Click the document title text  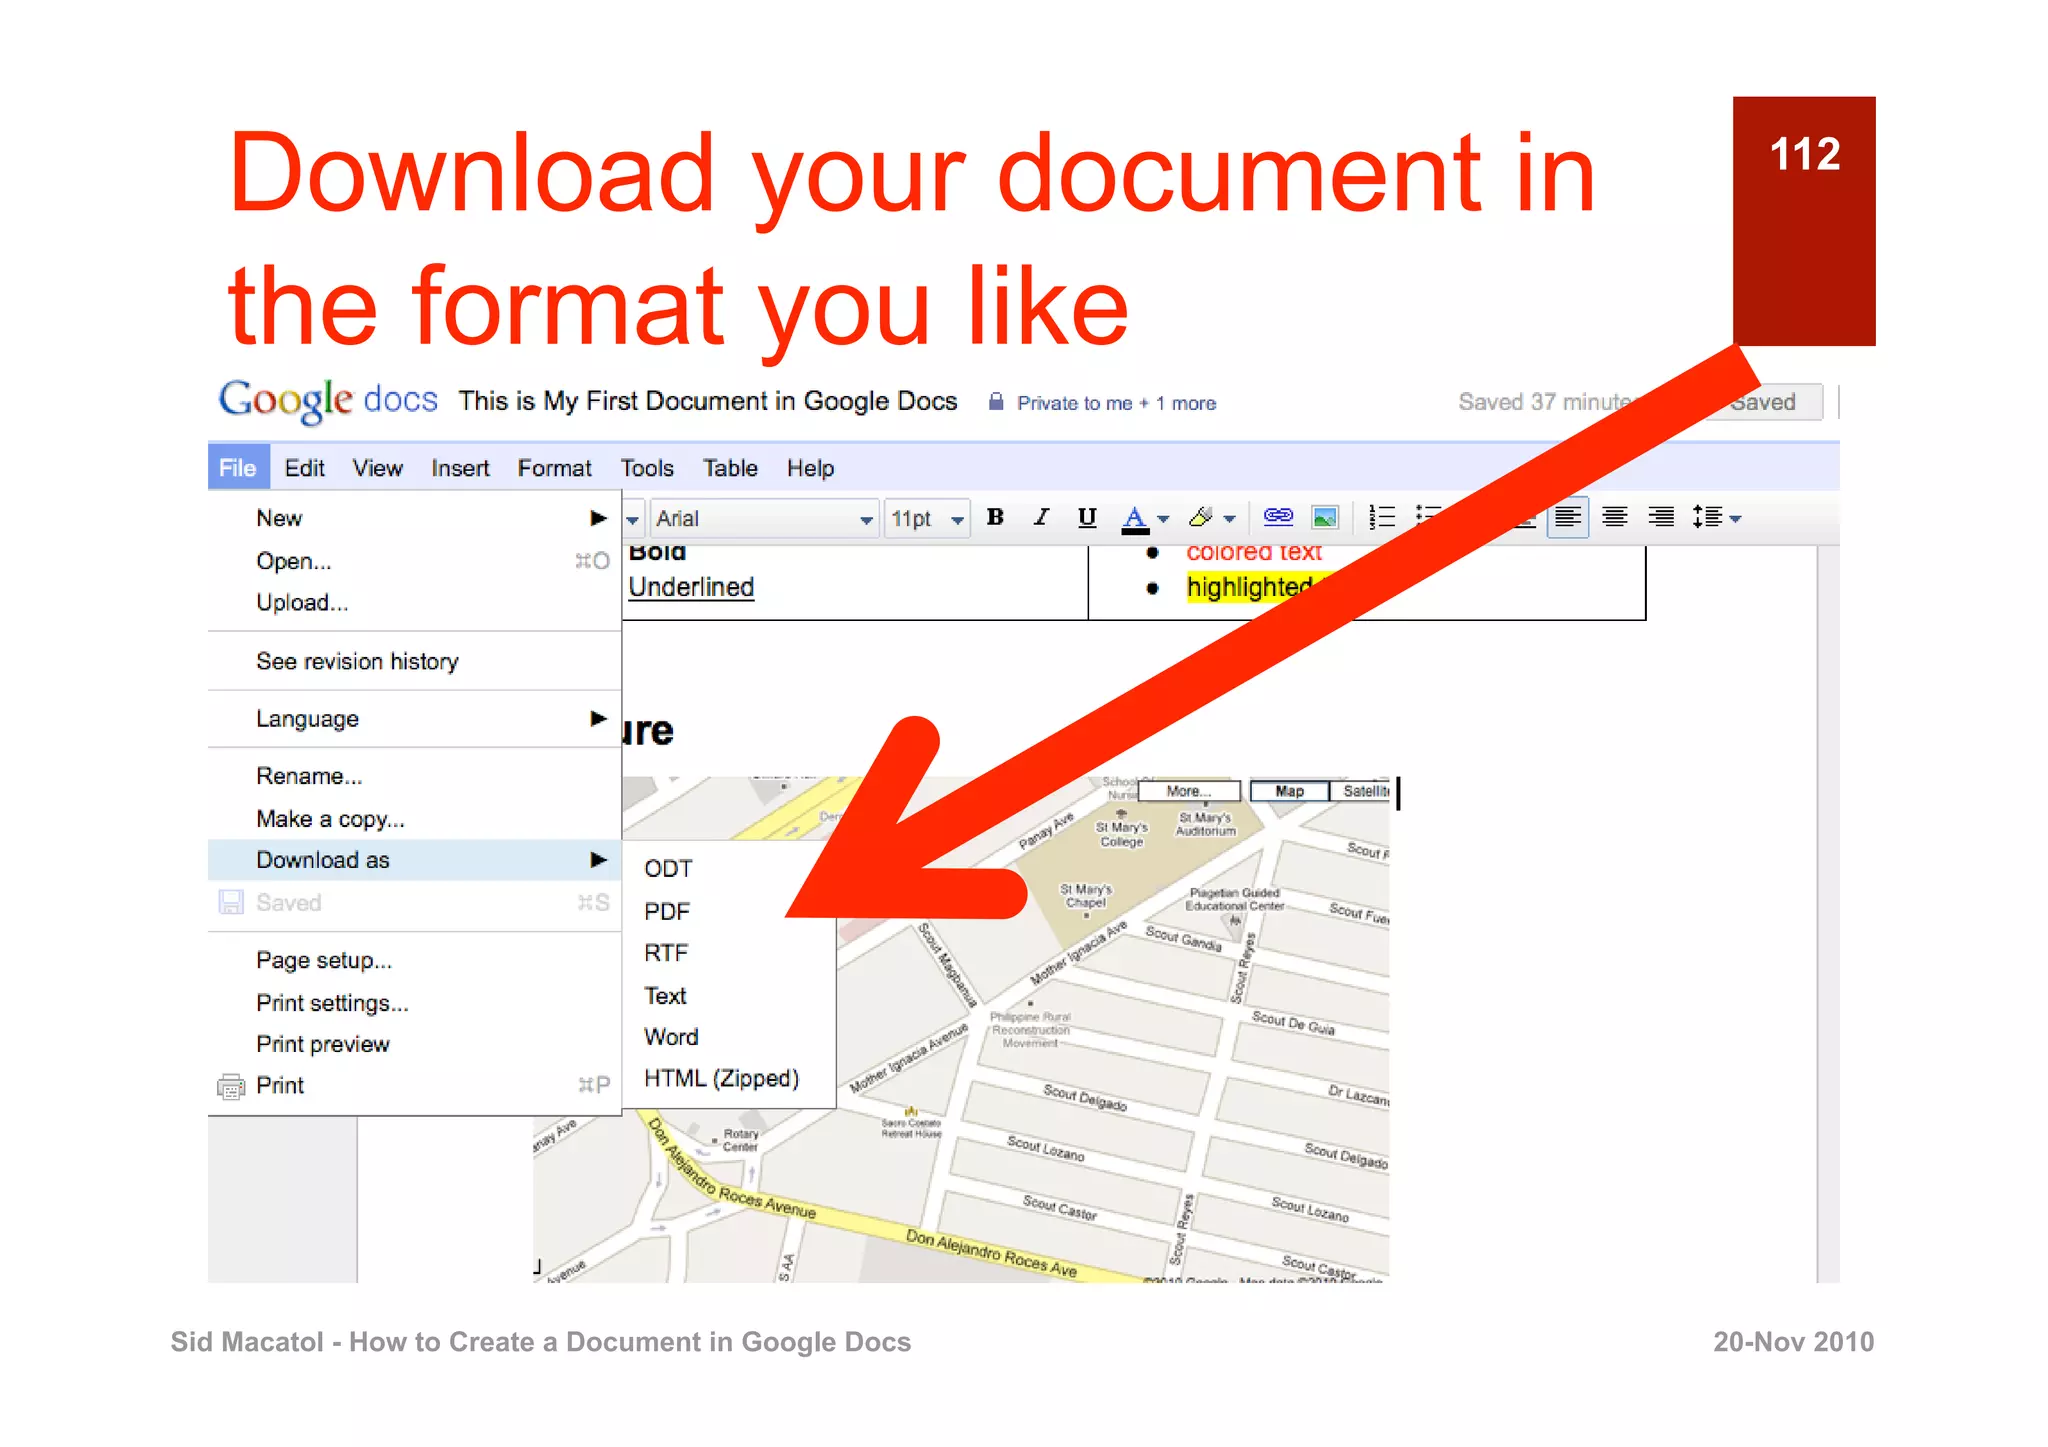pyautogui.click(x=708, y=401)
